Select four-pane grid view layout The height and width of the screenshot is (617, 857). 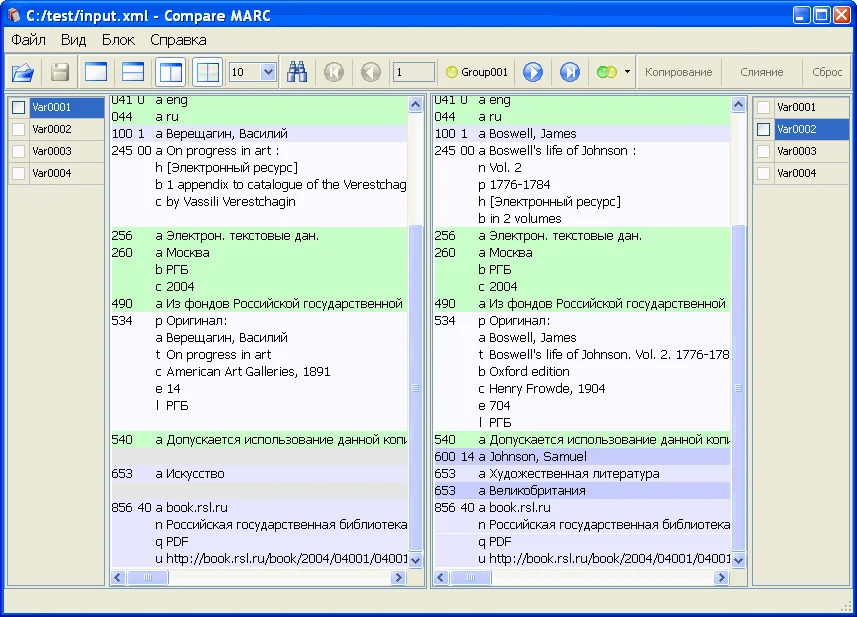pos(207,72)
